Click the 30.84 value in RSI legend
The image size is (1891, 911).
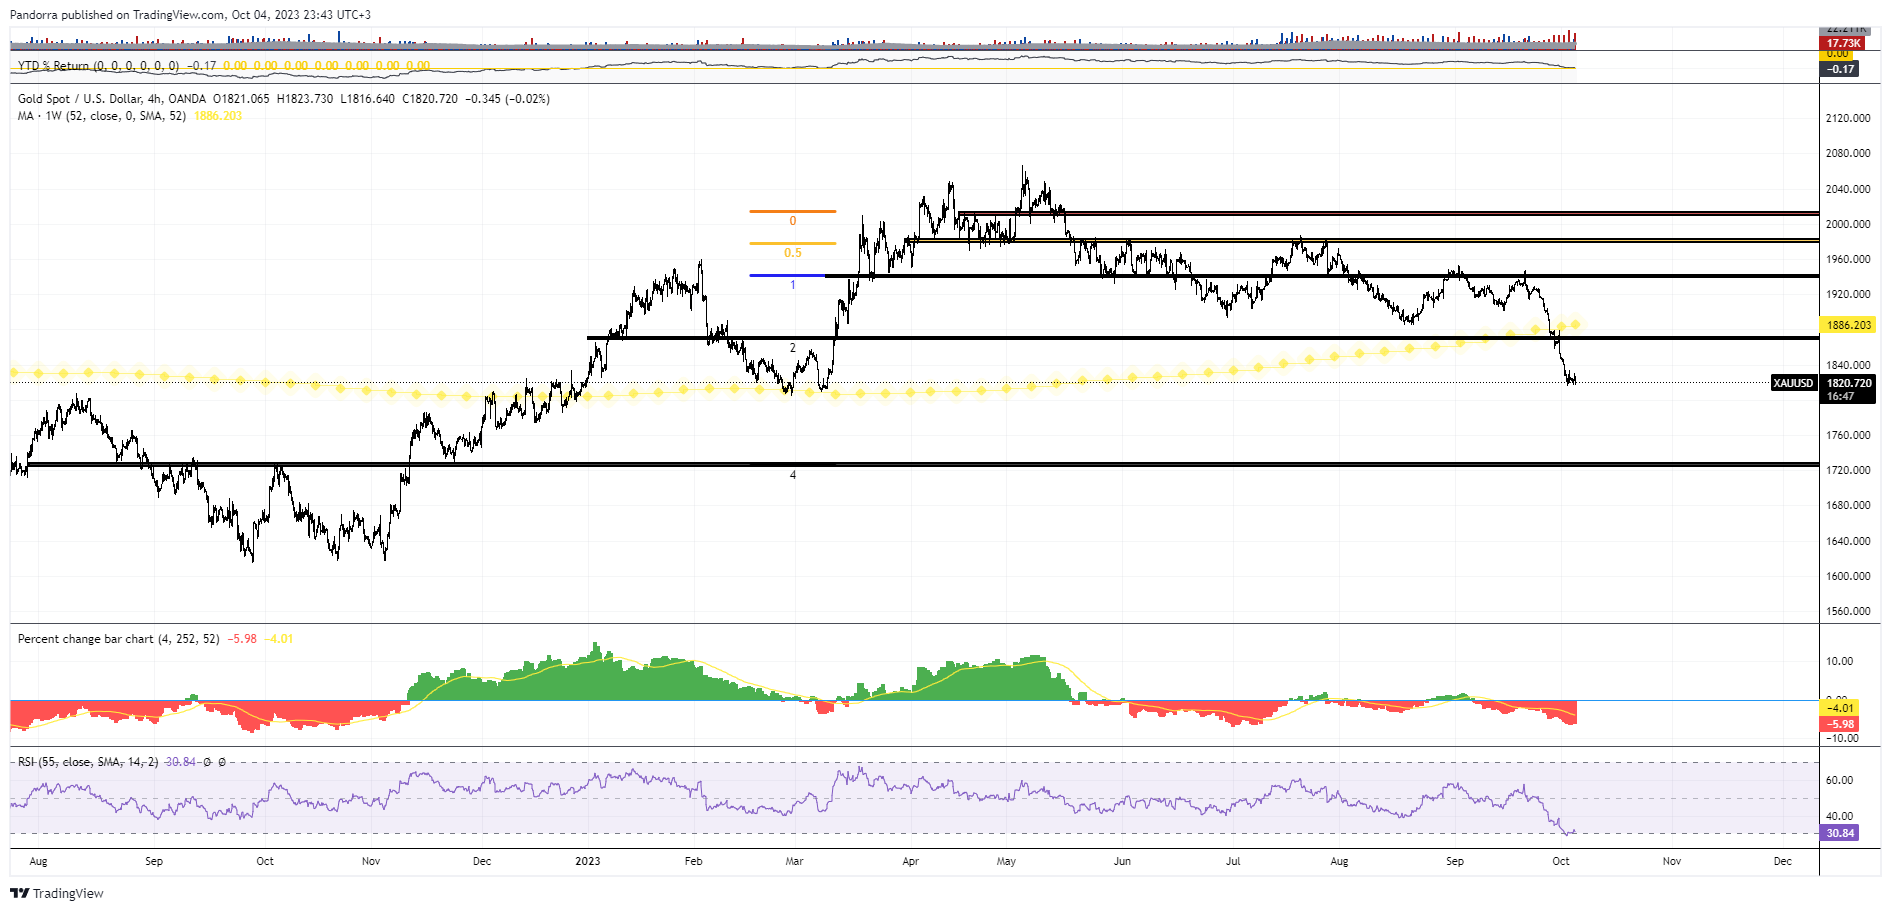coord(181,762)
